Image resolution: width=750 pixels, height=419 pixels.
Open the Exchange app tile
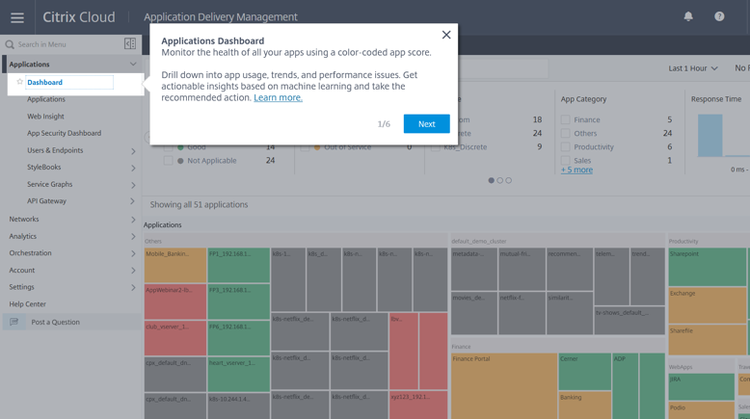(707, 305)
